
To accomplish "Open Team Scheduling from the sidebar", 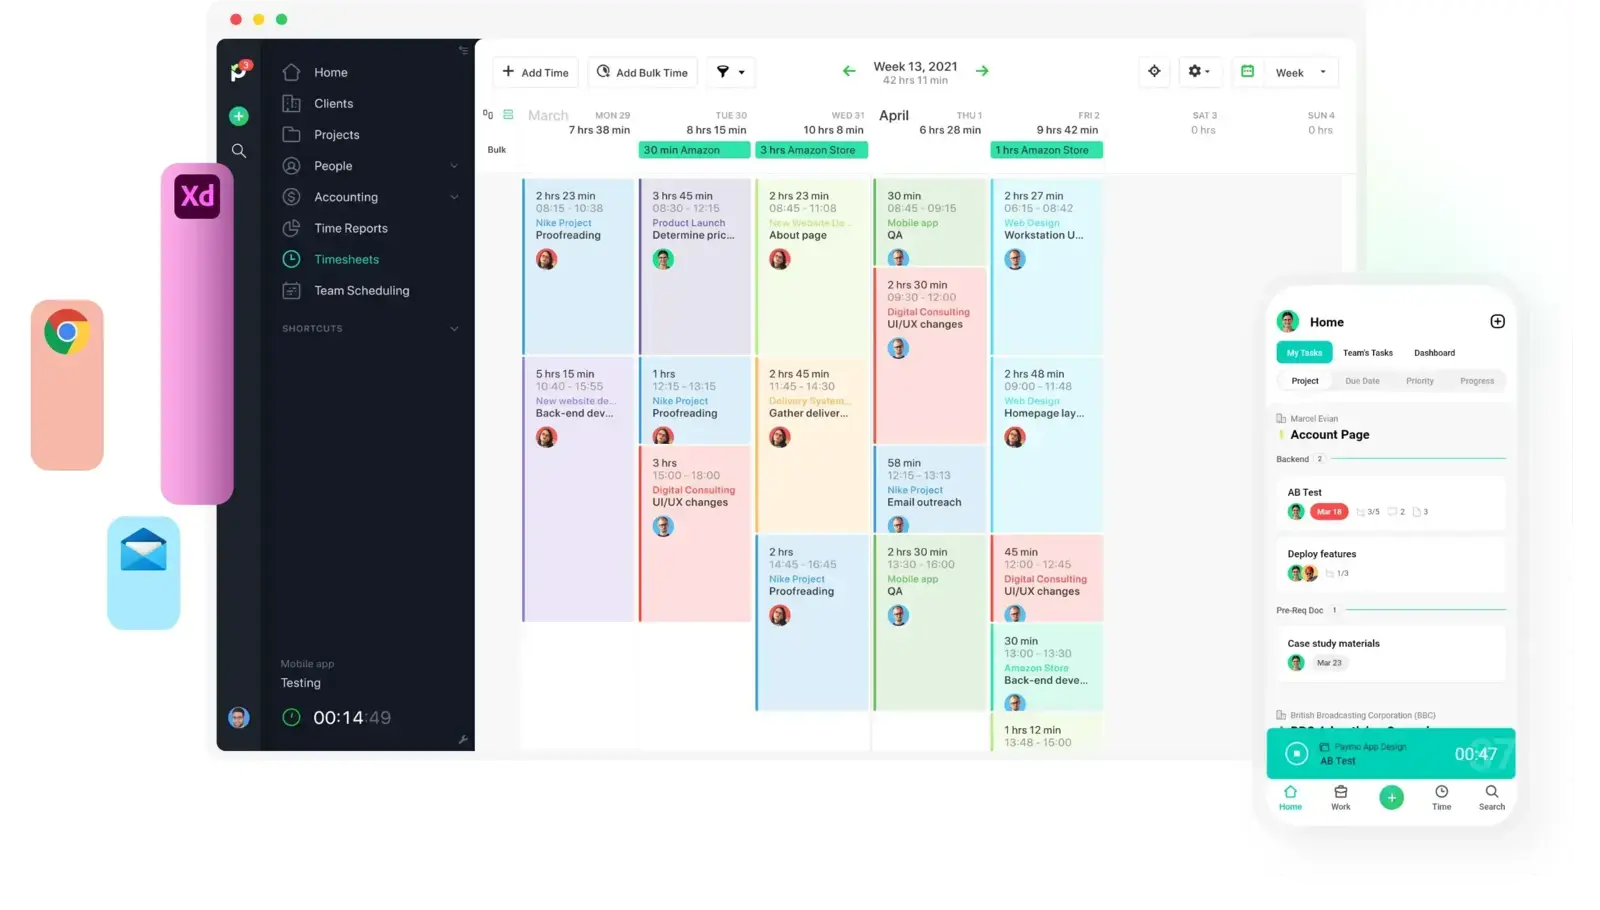I will [361, 290].
